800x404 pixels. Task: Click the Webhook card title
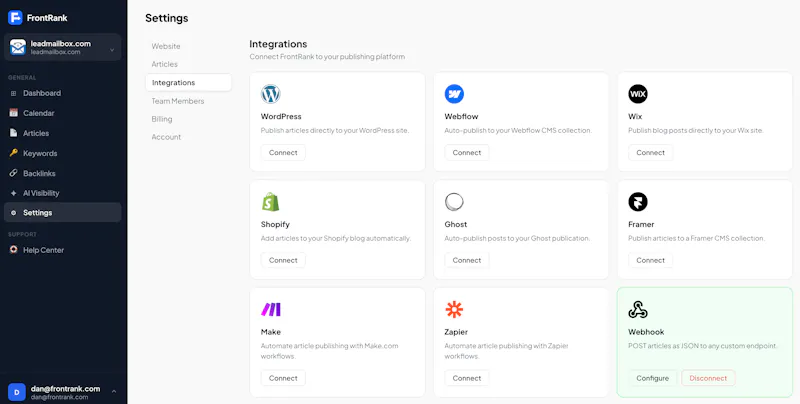tap(646, 332)
